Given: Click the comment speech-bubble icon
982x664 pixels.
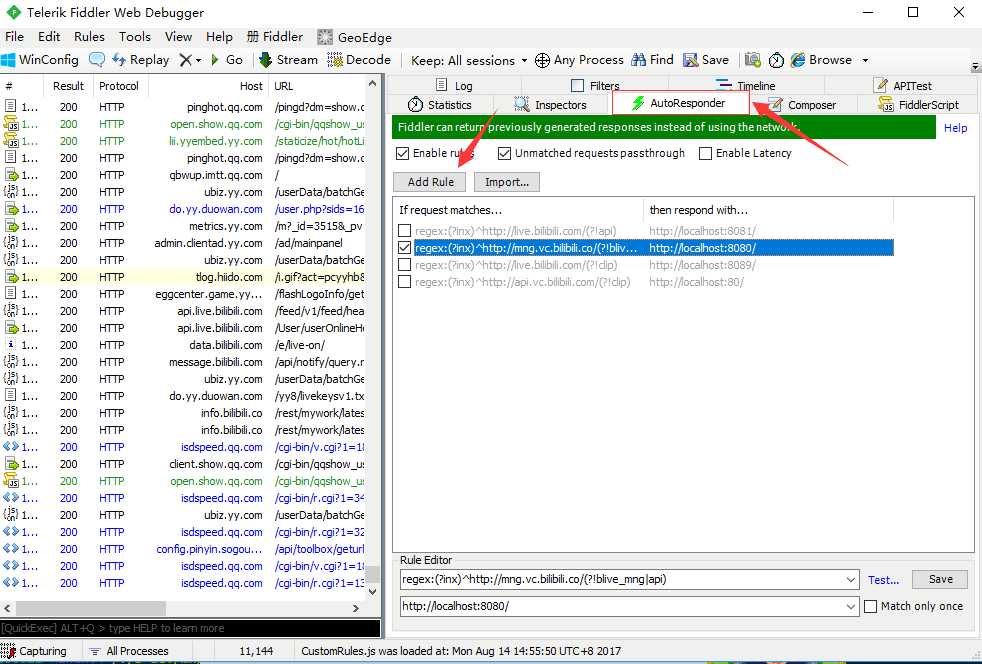Looking at the screenshot, I should (x=96, y=60).
